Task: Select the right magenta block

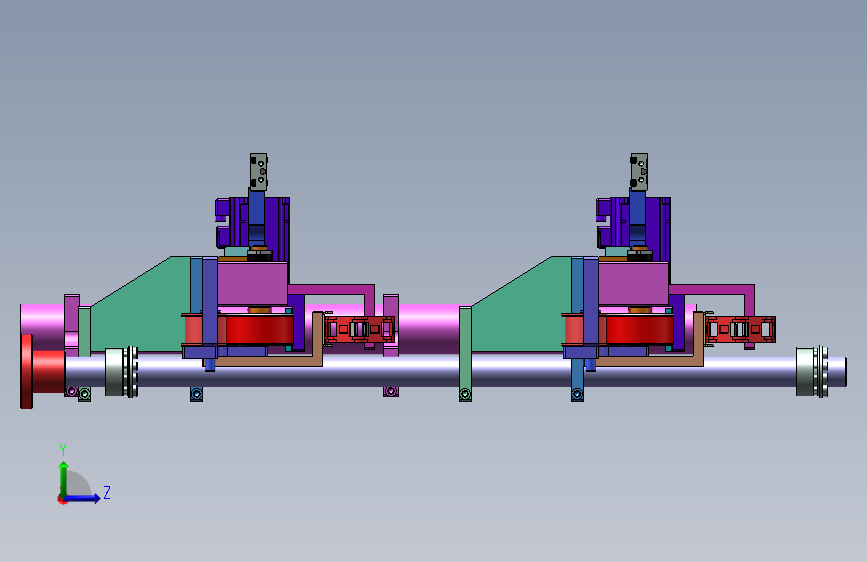Action: [634, 284]
